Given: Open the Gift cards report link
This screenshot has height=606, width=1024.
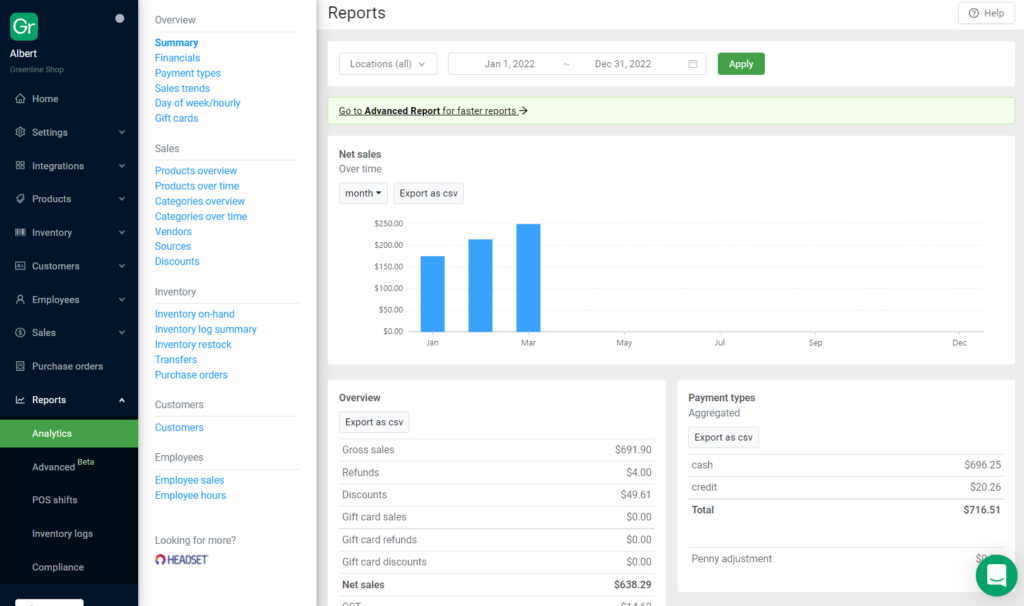Looking at the screenshot, I should (x=176, y=118).
